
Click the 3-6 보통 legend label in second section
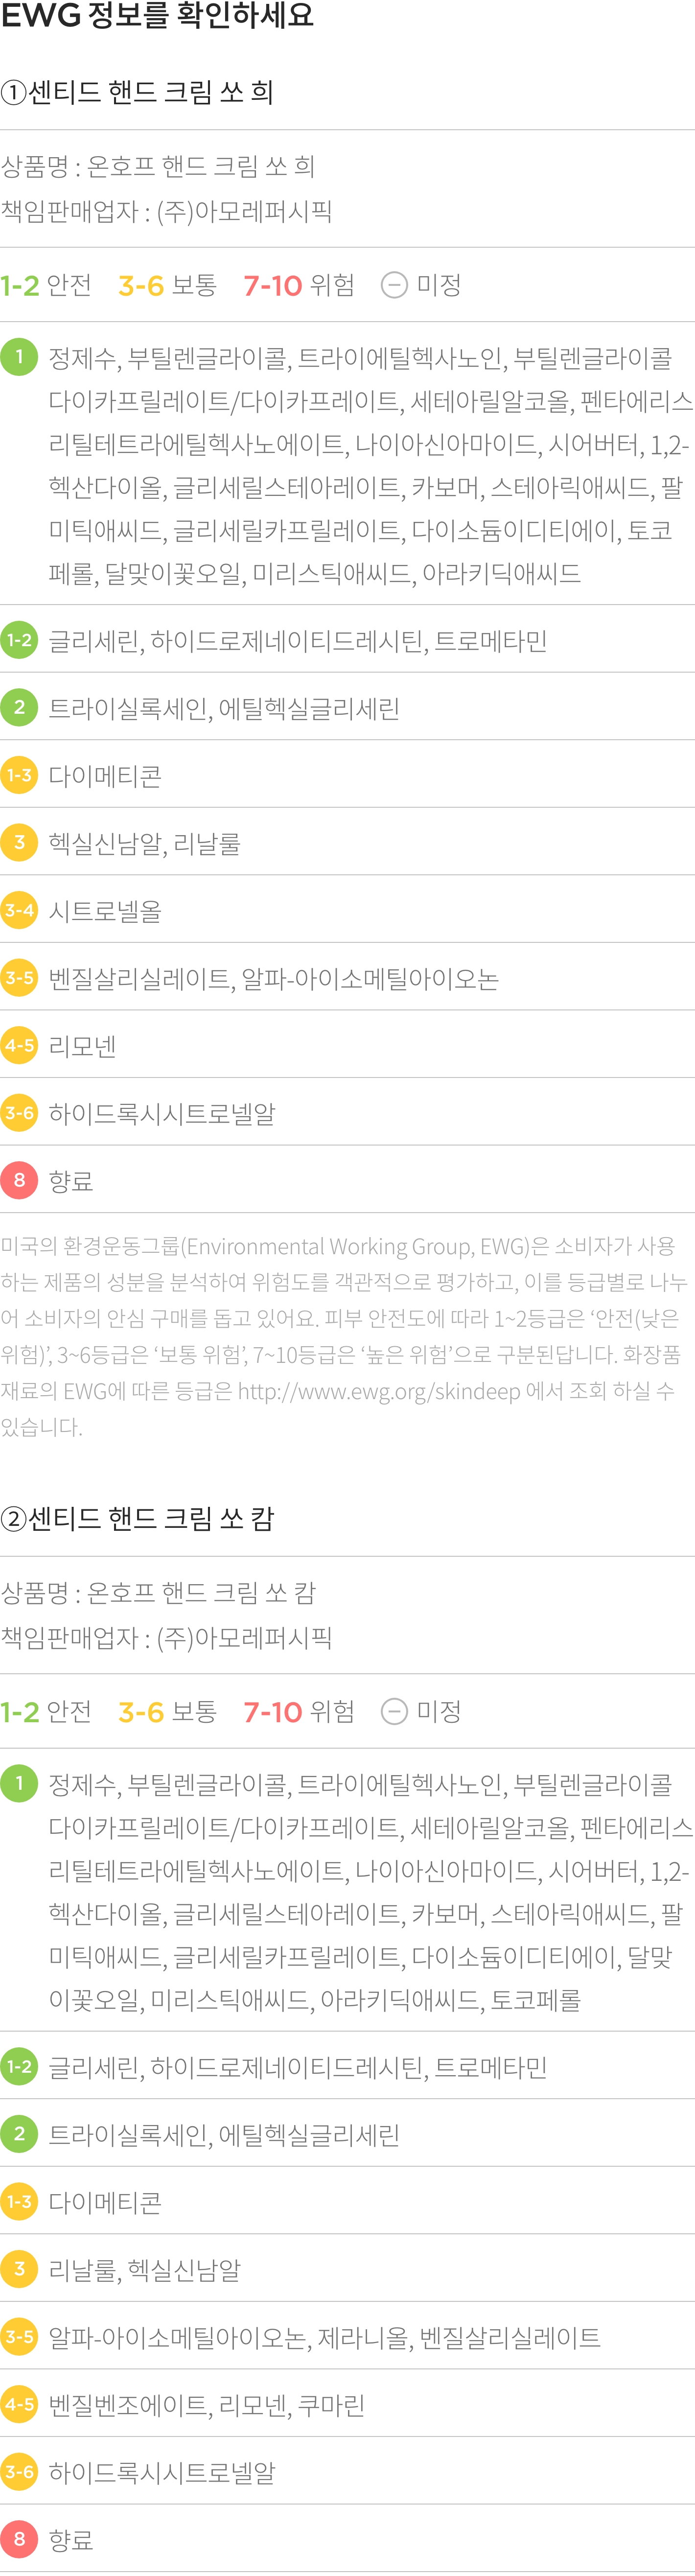click(167, 1712)
